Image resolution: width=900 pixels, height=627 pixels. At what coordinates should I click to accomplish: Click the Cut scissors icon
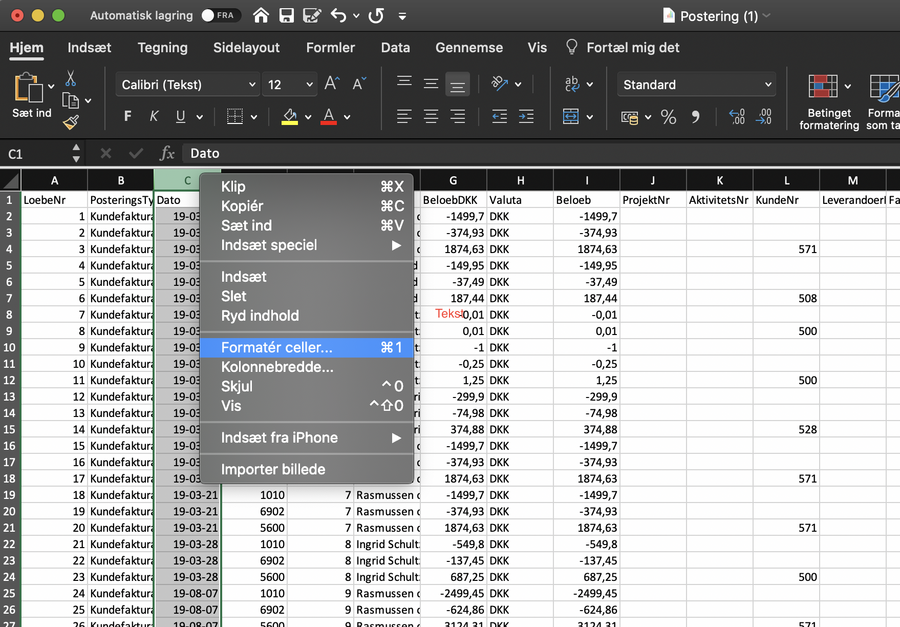point(71,78)
